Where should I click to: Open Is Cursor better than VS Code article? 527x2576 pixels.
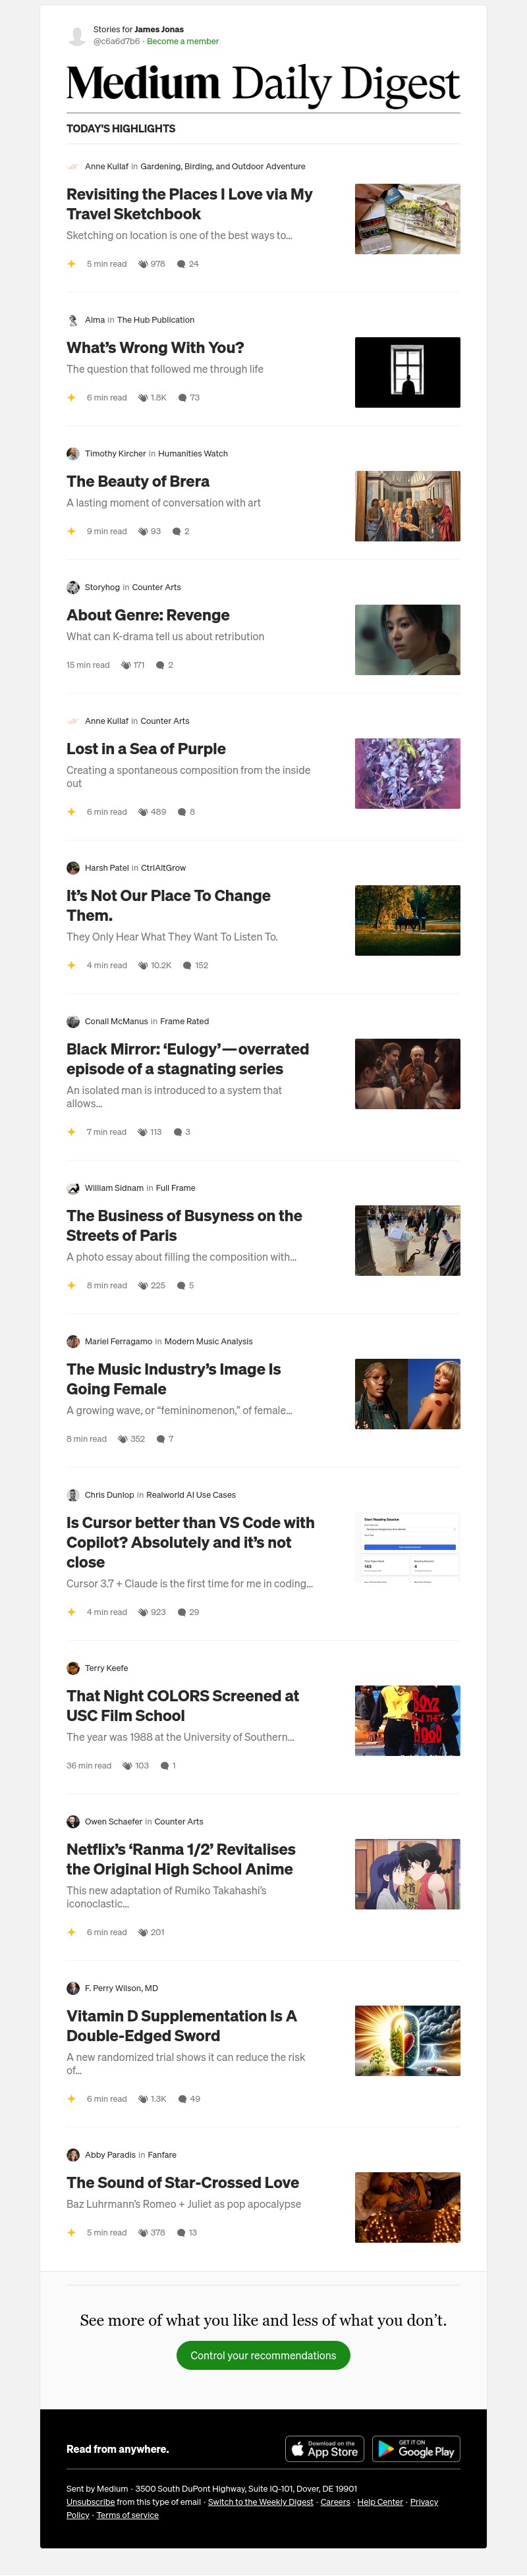pyautogui.click(x=190, y=1542)
